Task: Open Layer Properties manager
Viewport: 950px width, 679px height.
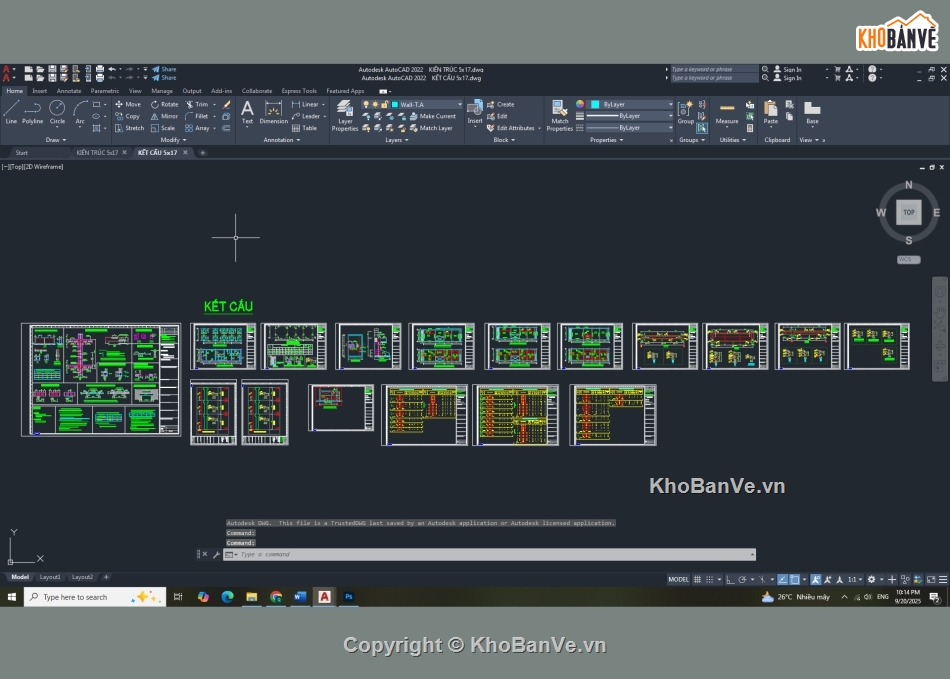Action: pos(345,114)
